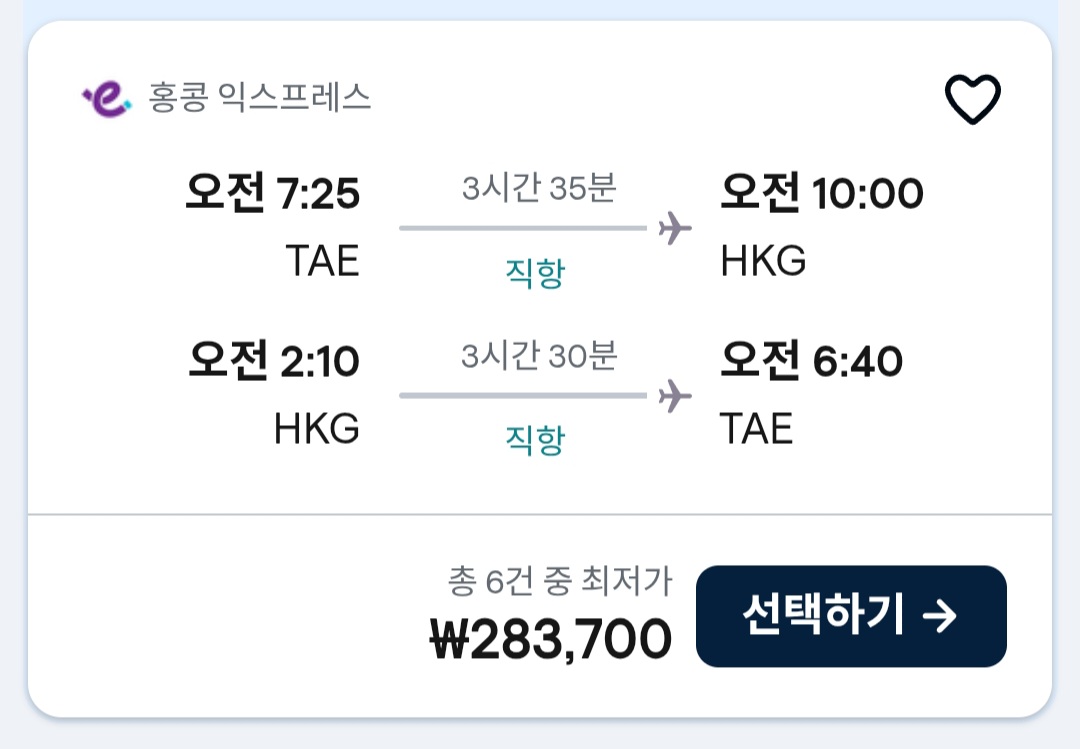Image resolution: width=1080 pixels, height=749 pixels.
Task: Click the 직항 label under 3시간 35분
Action: point(534,272)
